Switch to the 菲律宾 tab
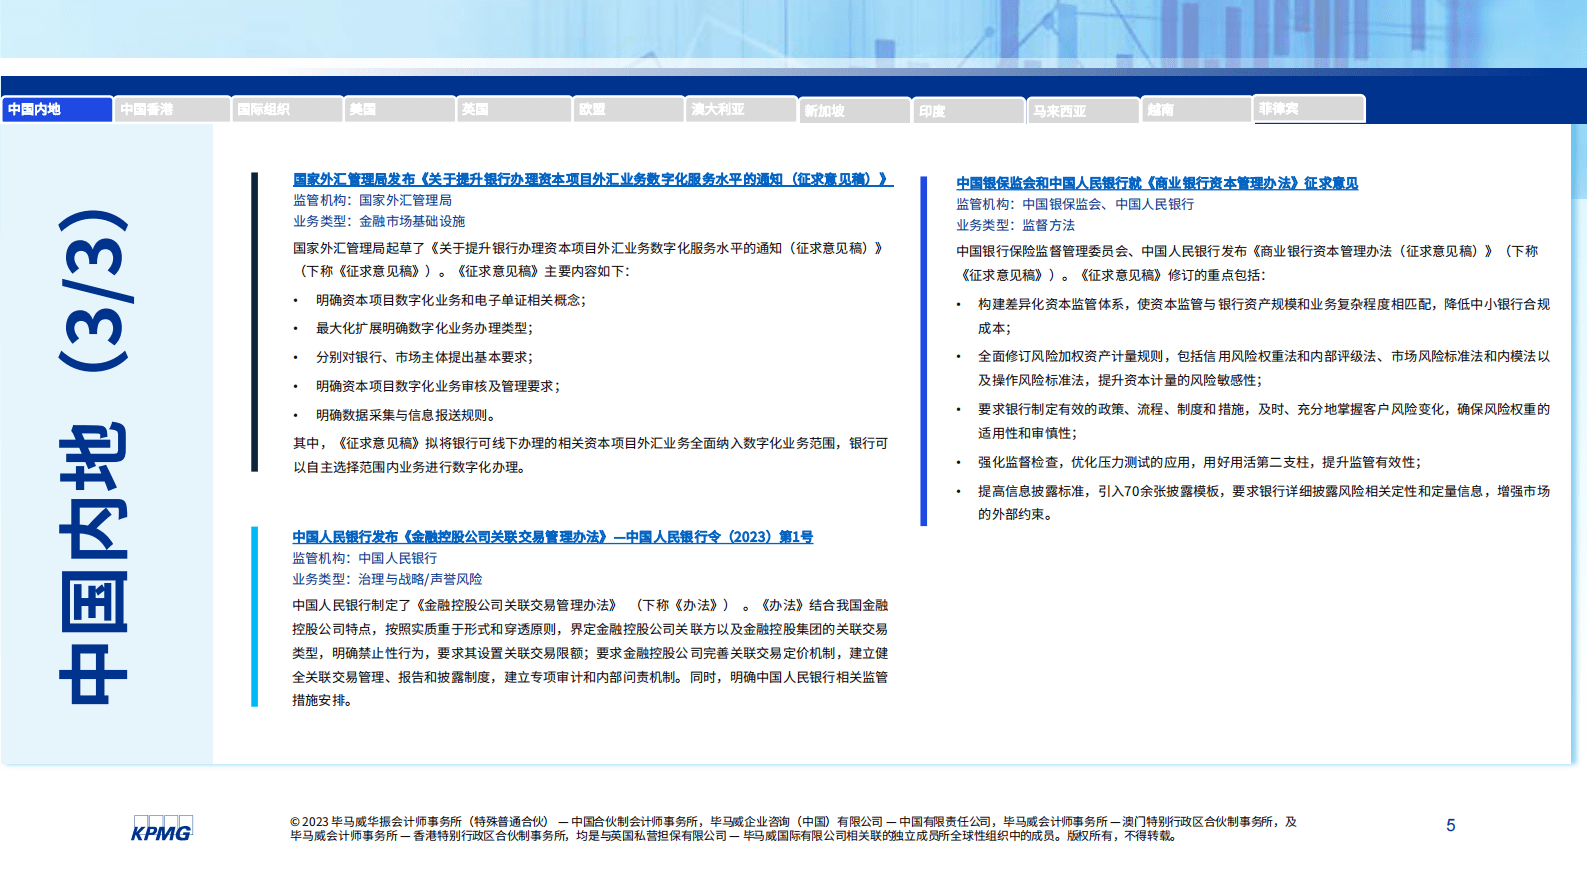1587x892 pixels. (x=1309, y=108)
